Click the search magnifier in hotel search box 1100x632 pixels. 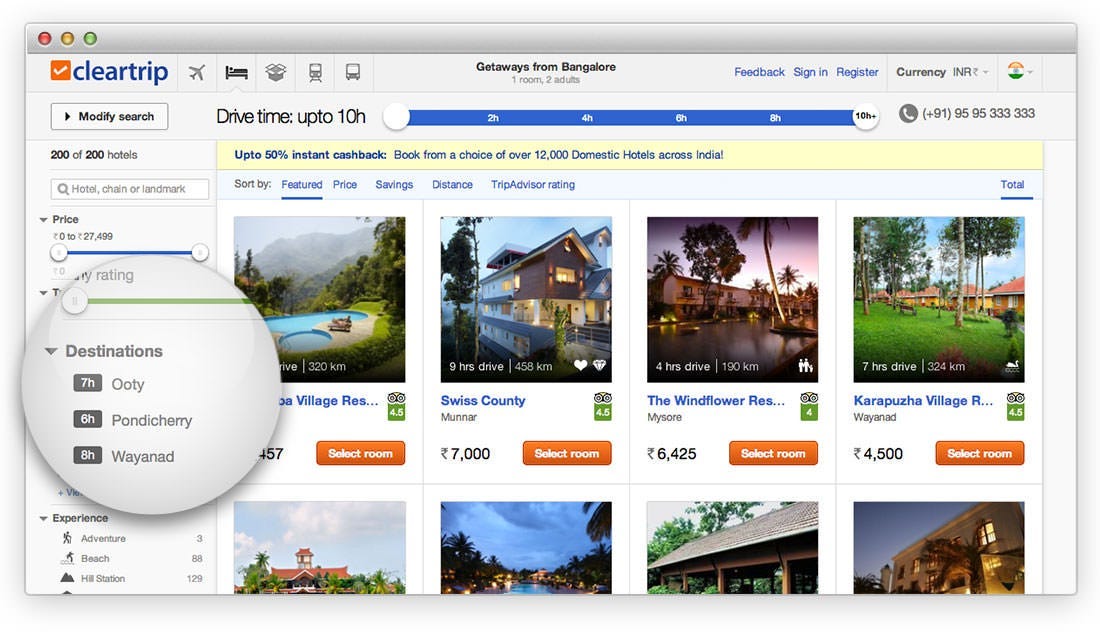coord(63,189)
